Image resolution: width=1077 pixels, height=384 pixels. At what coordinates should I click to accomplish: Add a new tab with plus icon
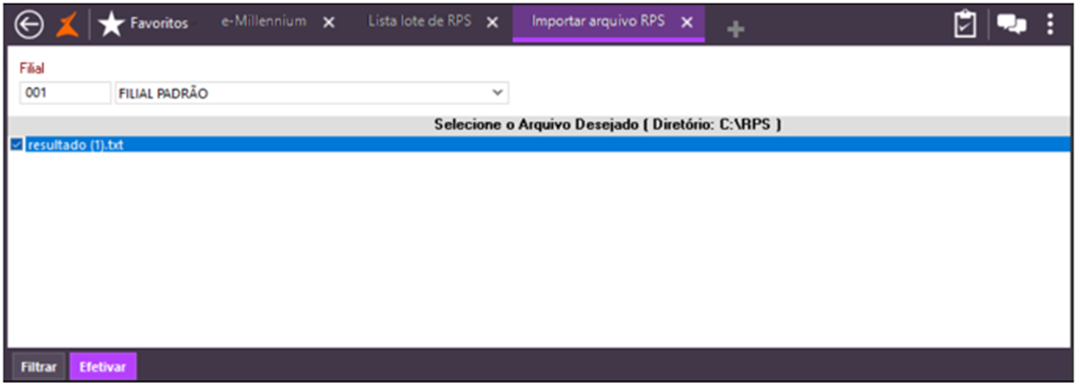(x=736, y=30)
